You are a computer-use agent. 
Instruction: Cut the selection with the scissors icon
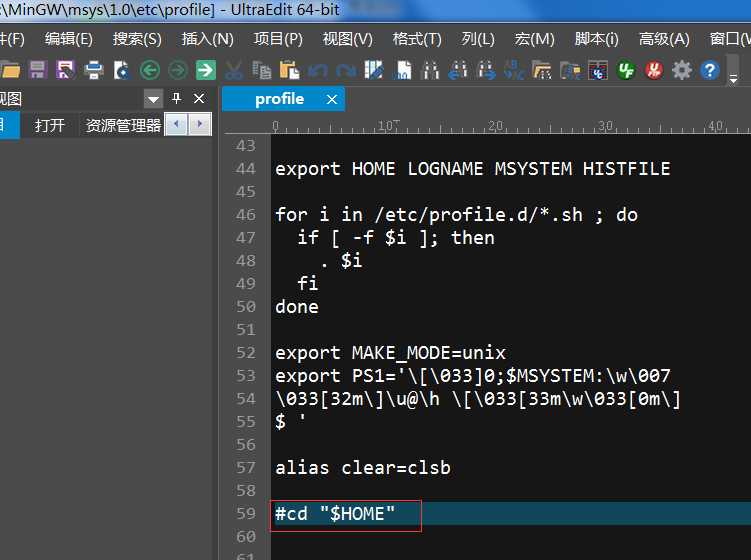click(234, 70)
